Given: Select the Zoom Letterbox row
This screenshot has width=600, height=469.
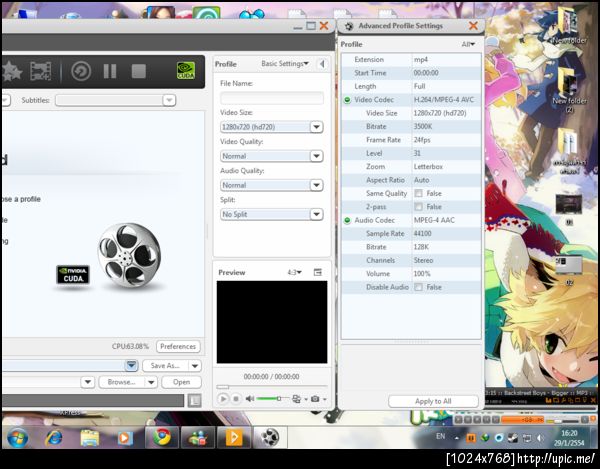Looking at the screenshot, I should 411,167.
